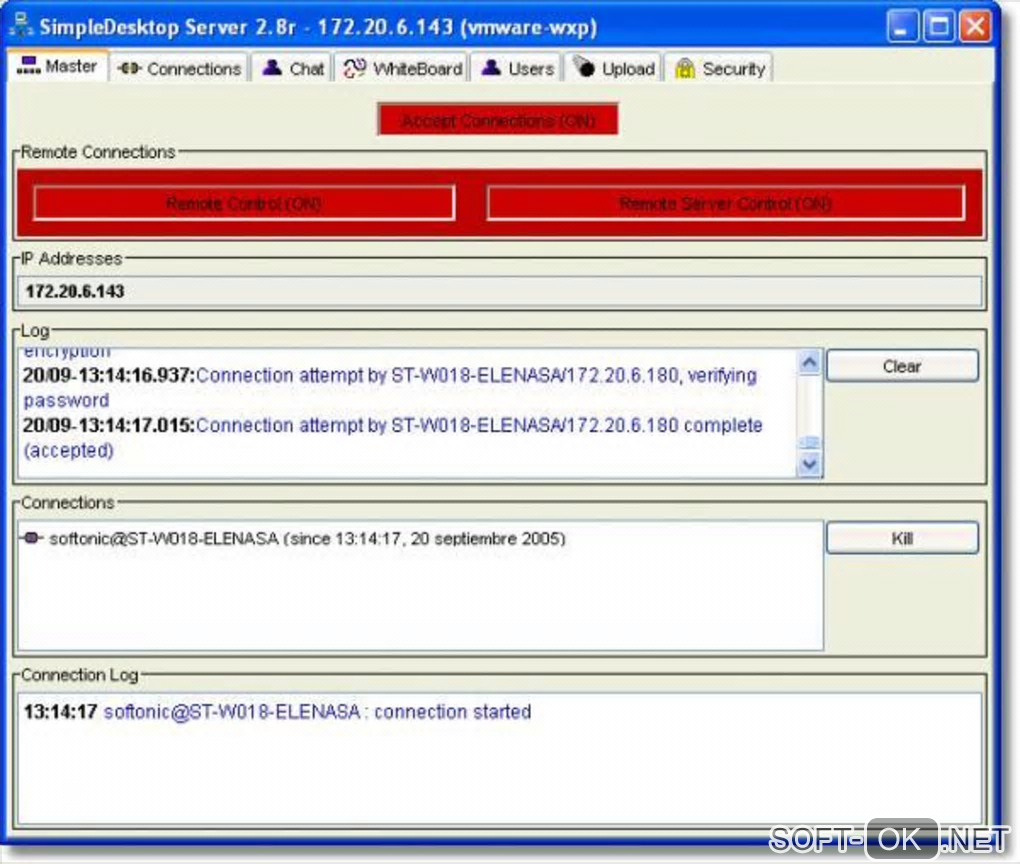Close the SimpleDesktop Server window
This screenshot has width=1020, height=864.
click(x=975, y=27)
